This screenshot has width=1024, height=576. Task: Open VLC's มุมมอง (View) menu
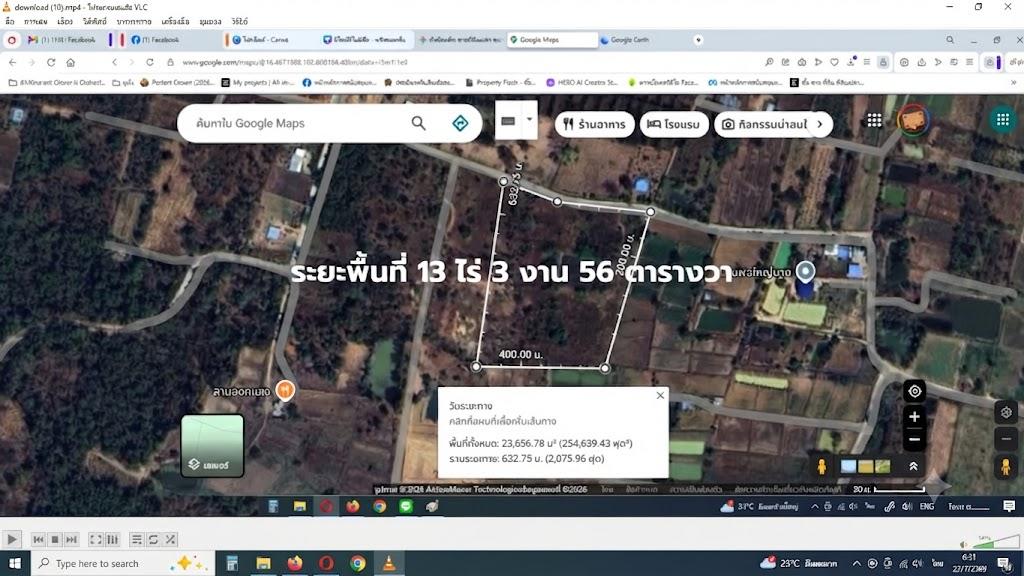210,22
